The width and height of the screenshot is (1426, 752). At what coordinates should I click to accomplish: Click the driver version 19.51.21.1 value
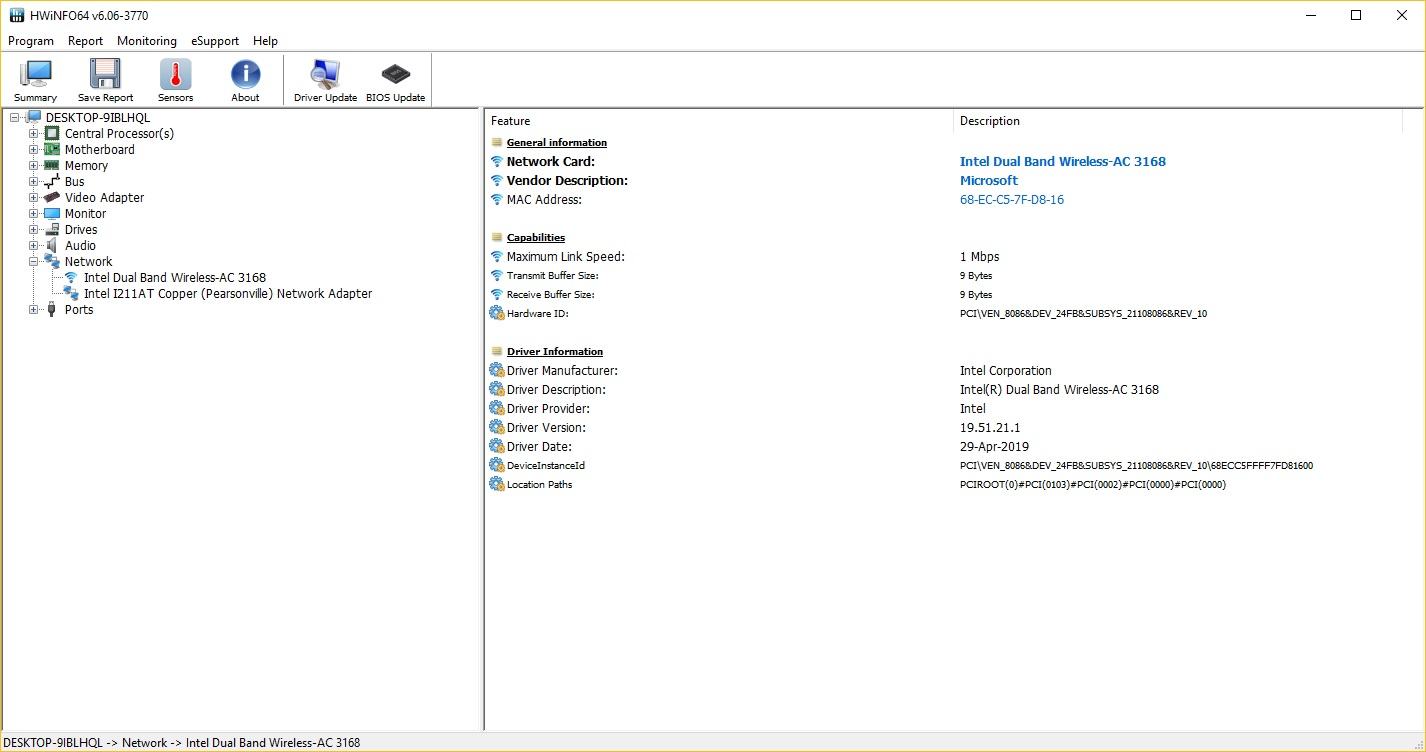coord(990,427)
